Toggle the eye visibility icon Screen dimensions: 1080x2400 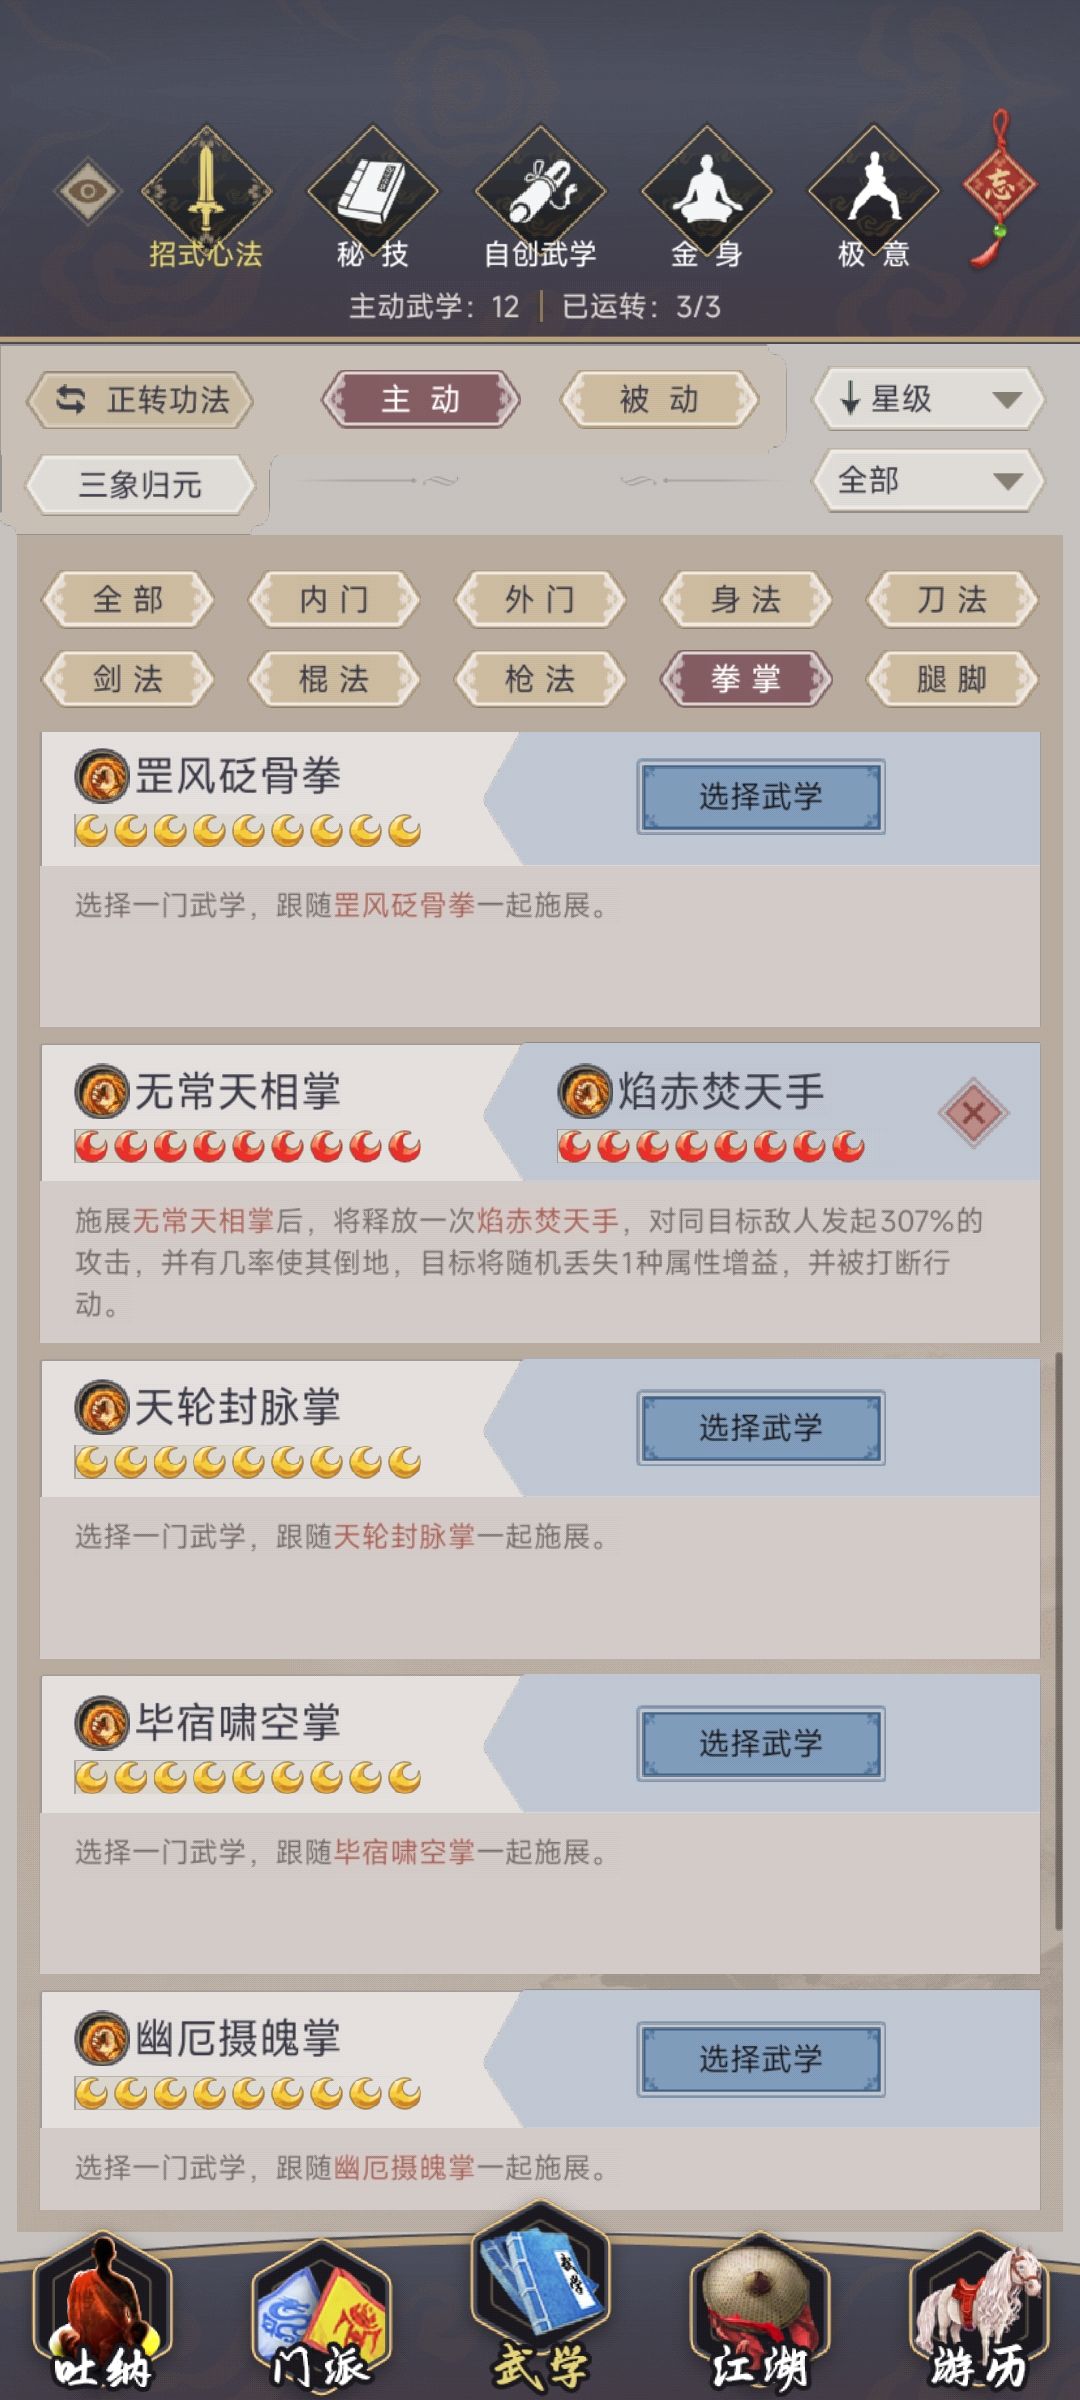(88, 191)
